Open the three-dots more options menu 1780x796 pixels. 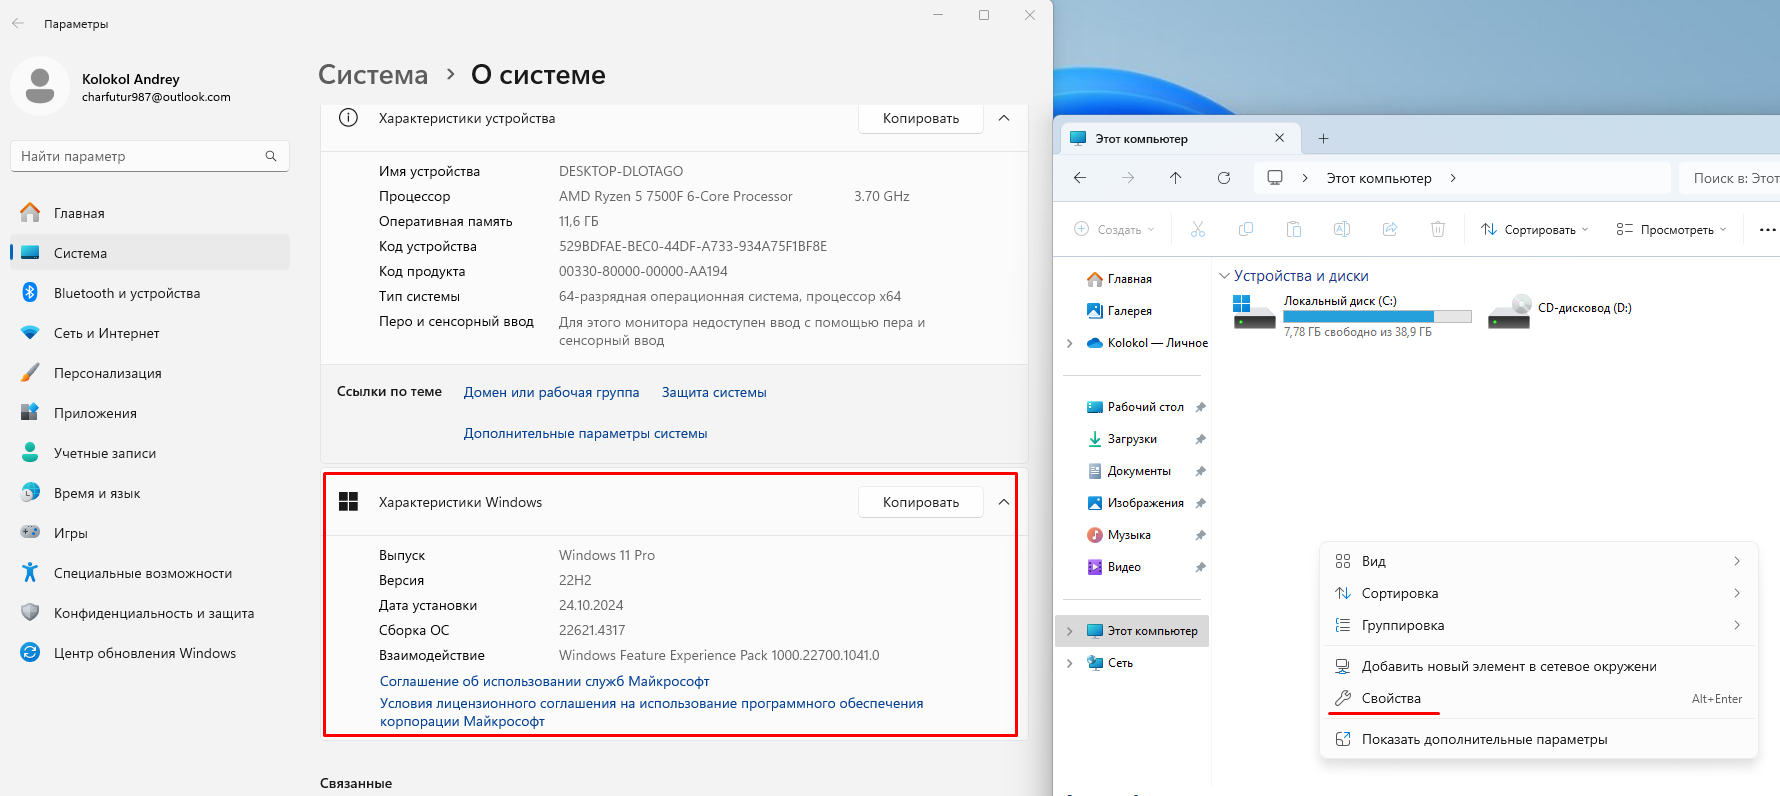(x=1767, y=230)
